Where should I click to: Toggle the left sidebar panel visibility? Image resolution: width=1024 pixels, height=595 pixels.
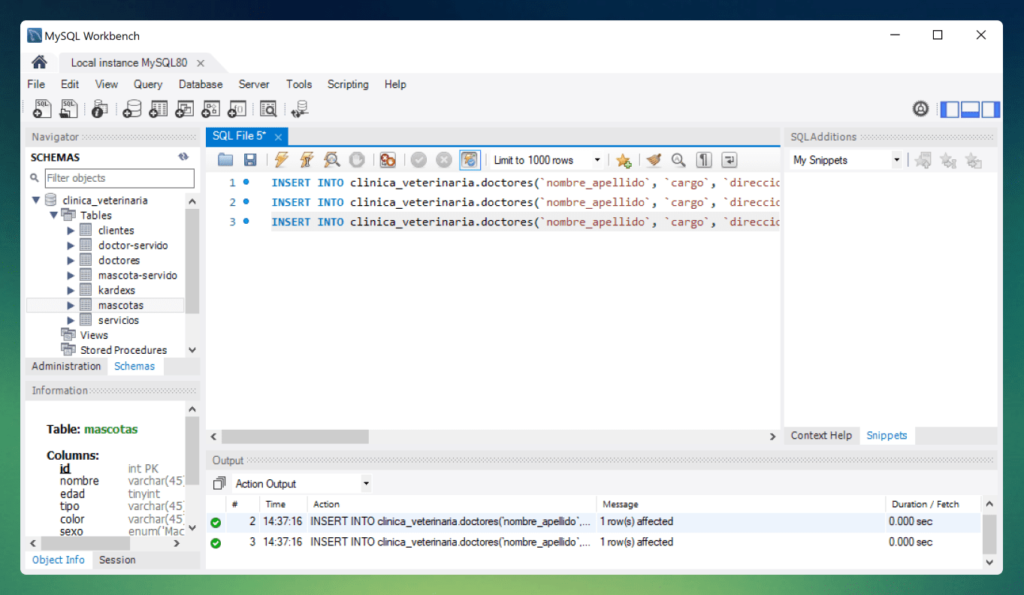951,109
